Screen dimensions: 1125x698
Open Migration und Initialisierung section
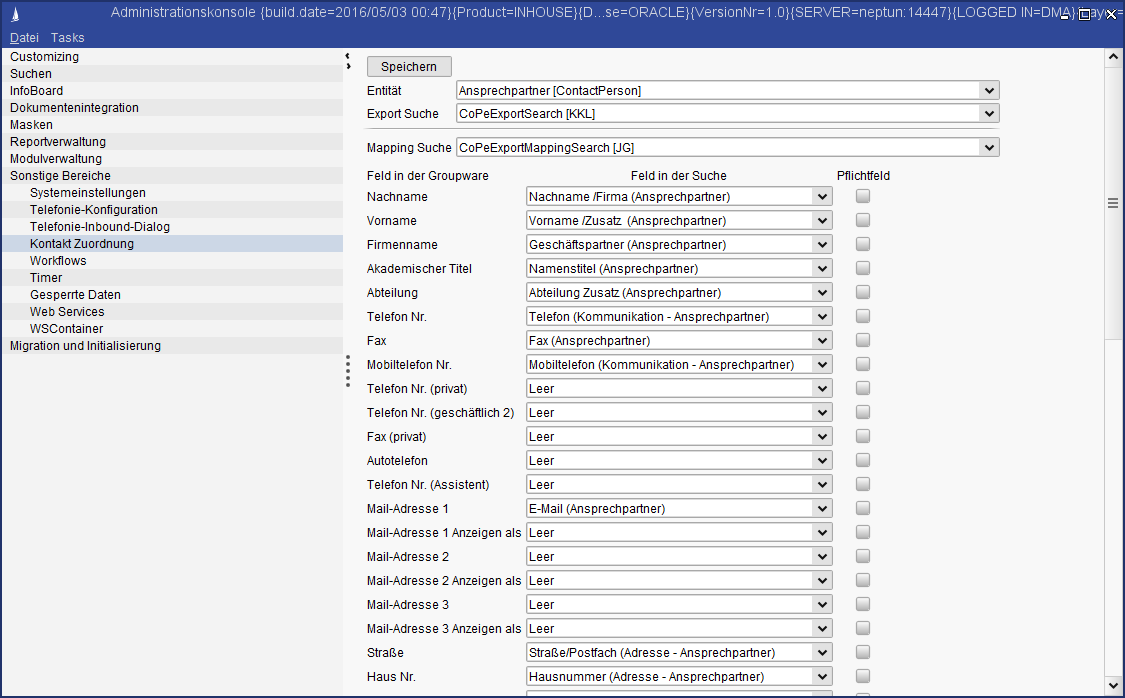[x=85, y=346]
